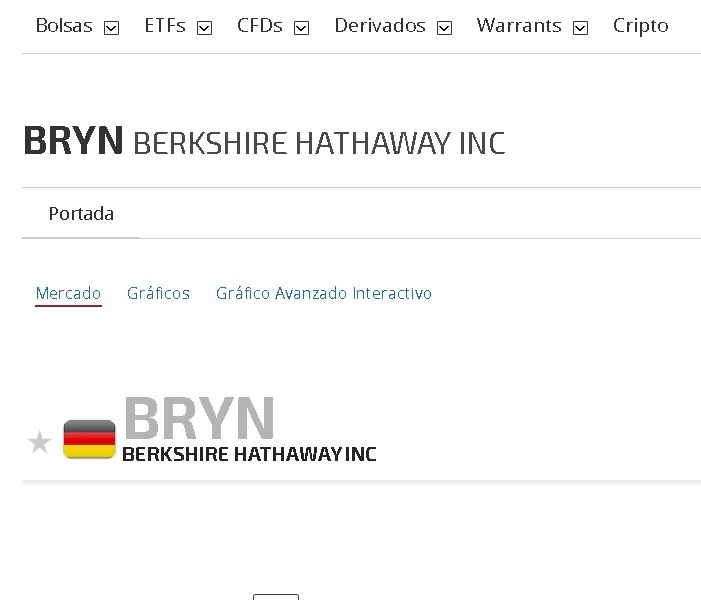Click the German flag icon
Viewport: 701px width, 600px height.
[89, 440]
